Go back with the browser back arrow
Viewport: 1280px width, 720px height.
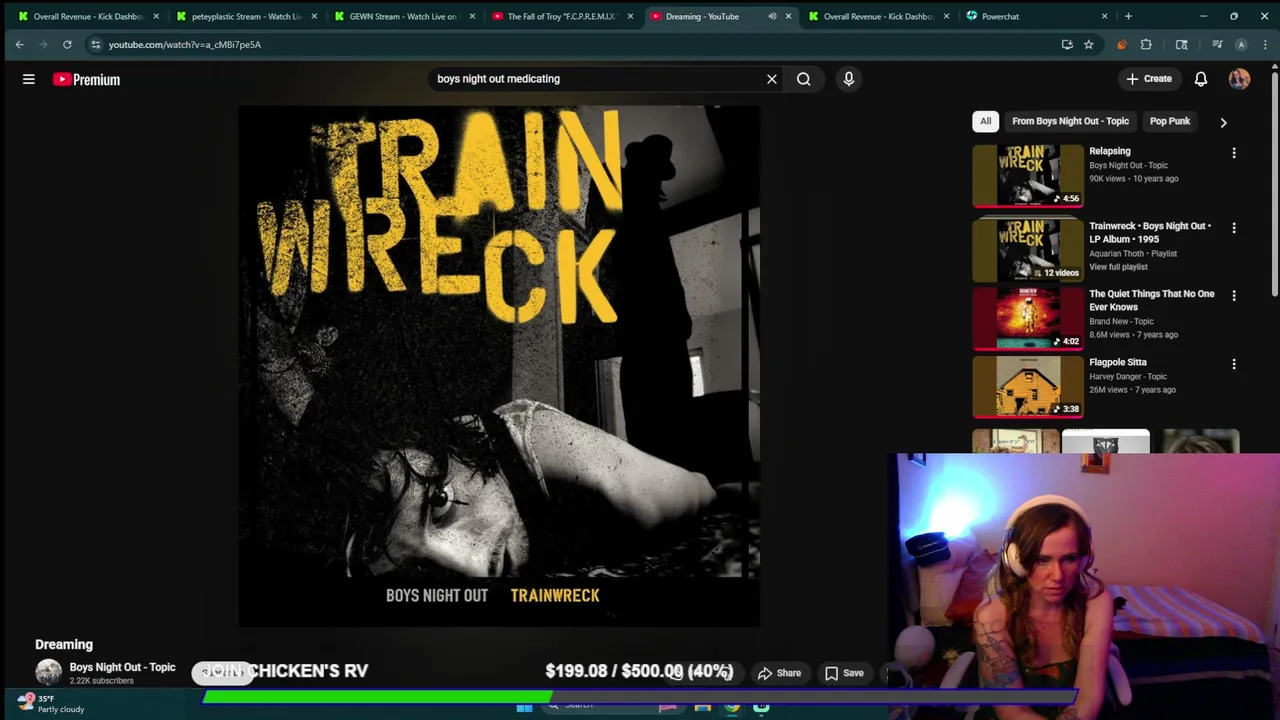click(x=19, y=44)
